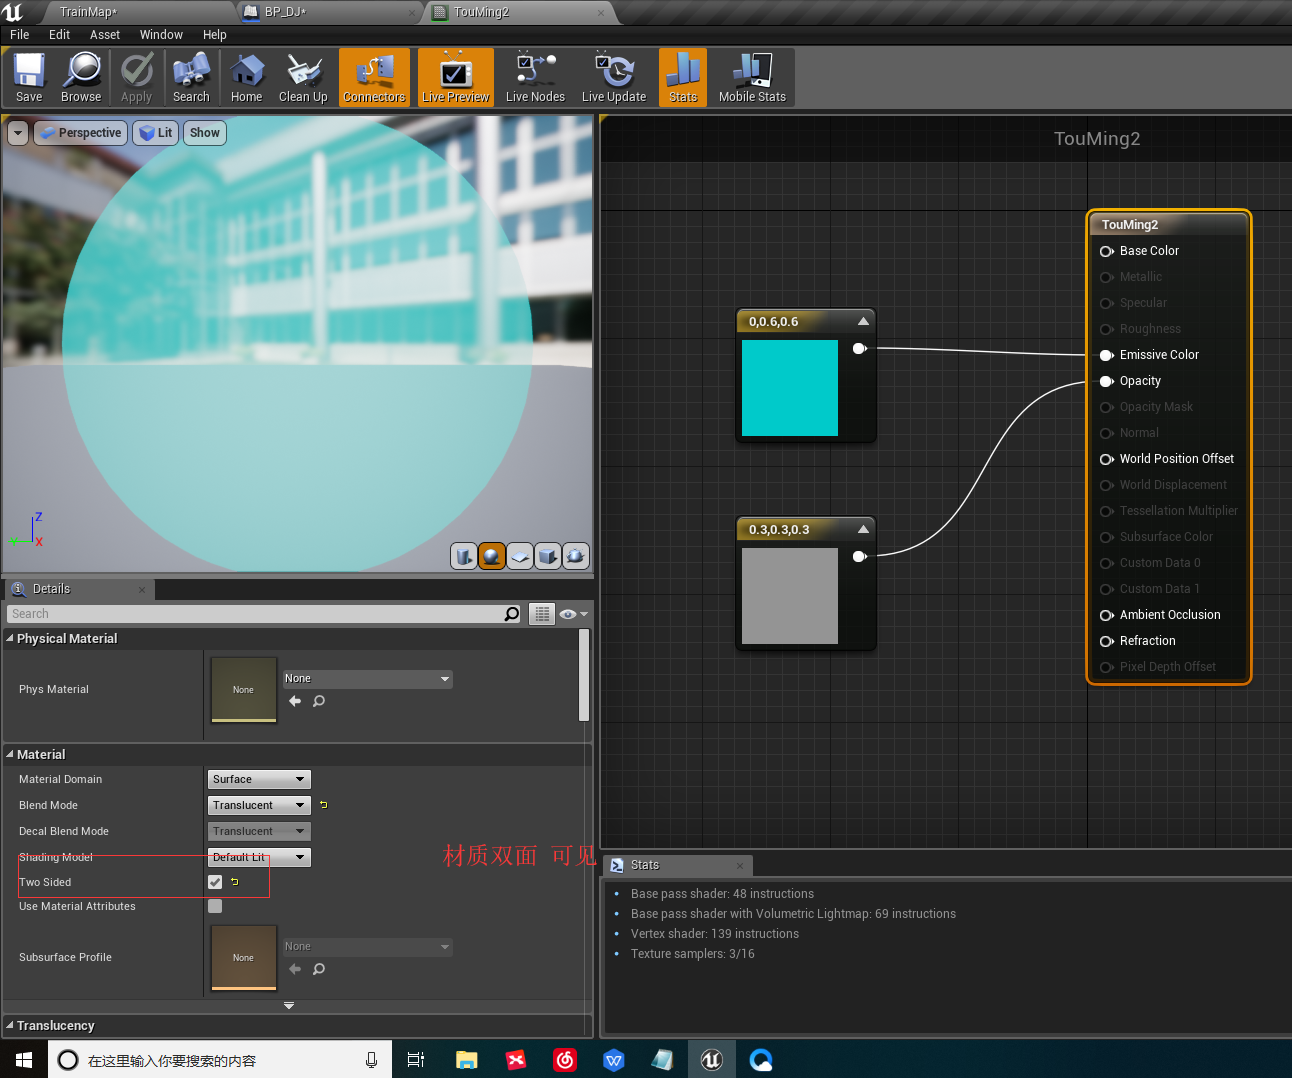
Task: Open the Window menu
Action: coord(161,34)
